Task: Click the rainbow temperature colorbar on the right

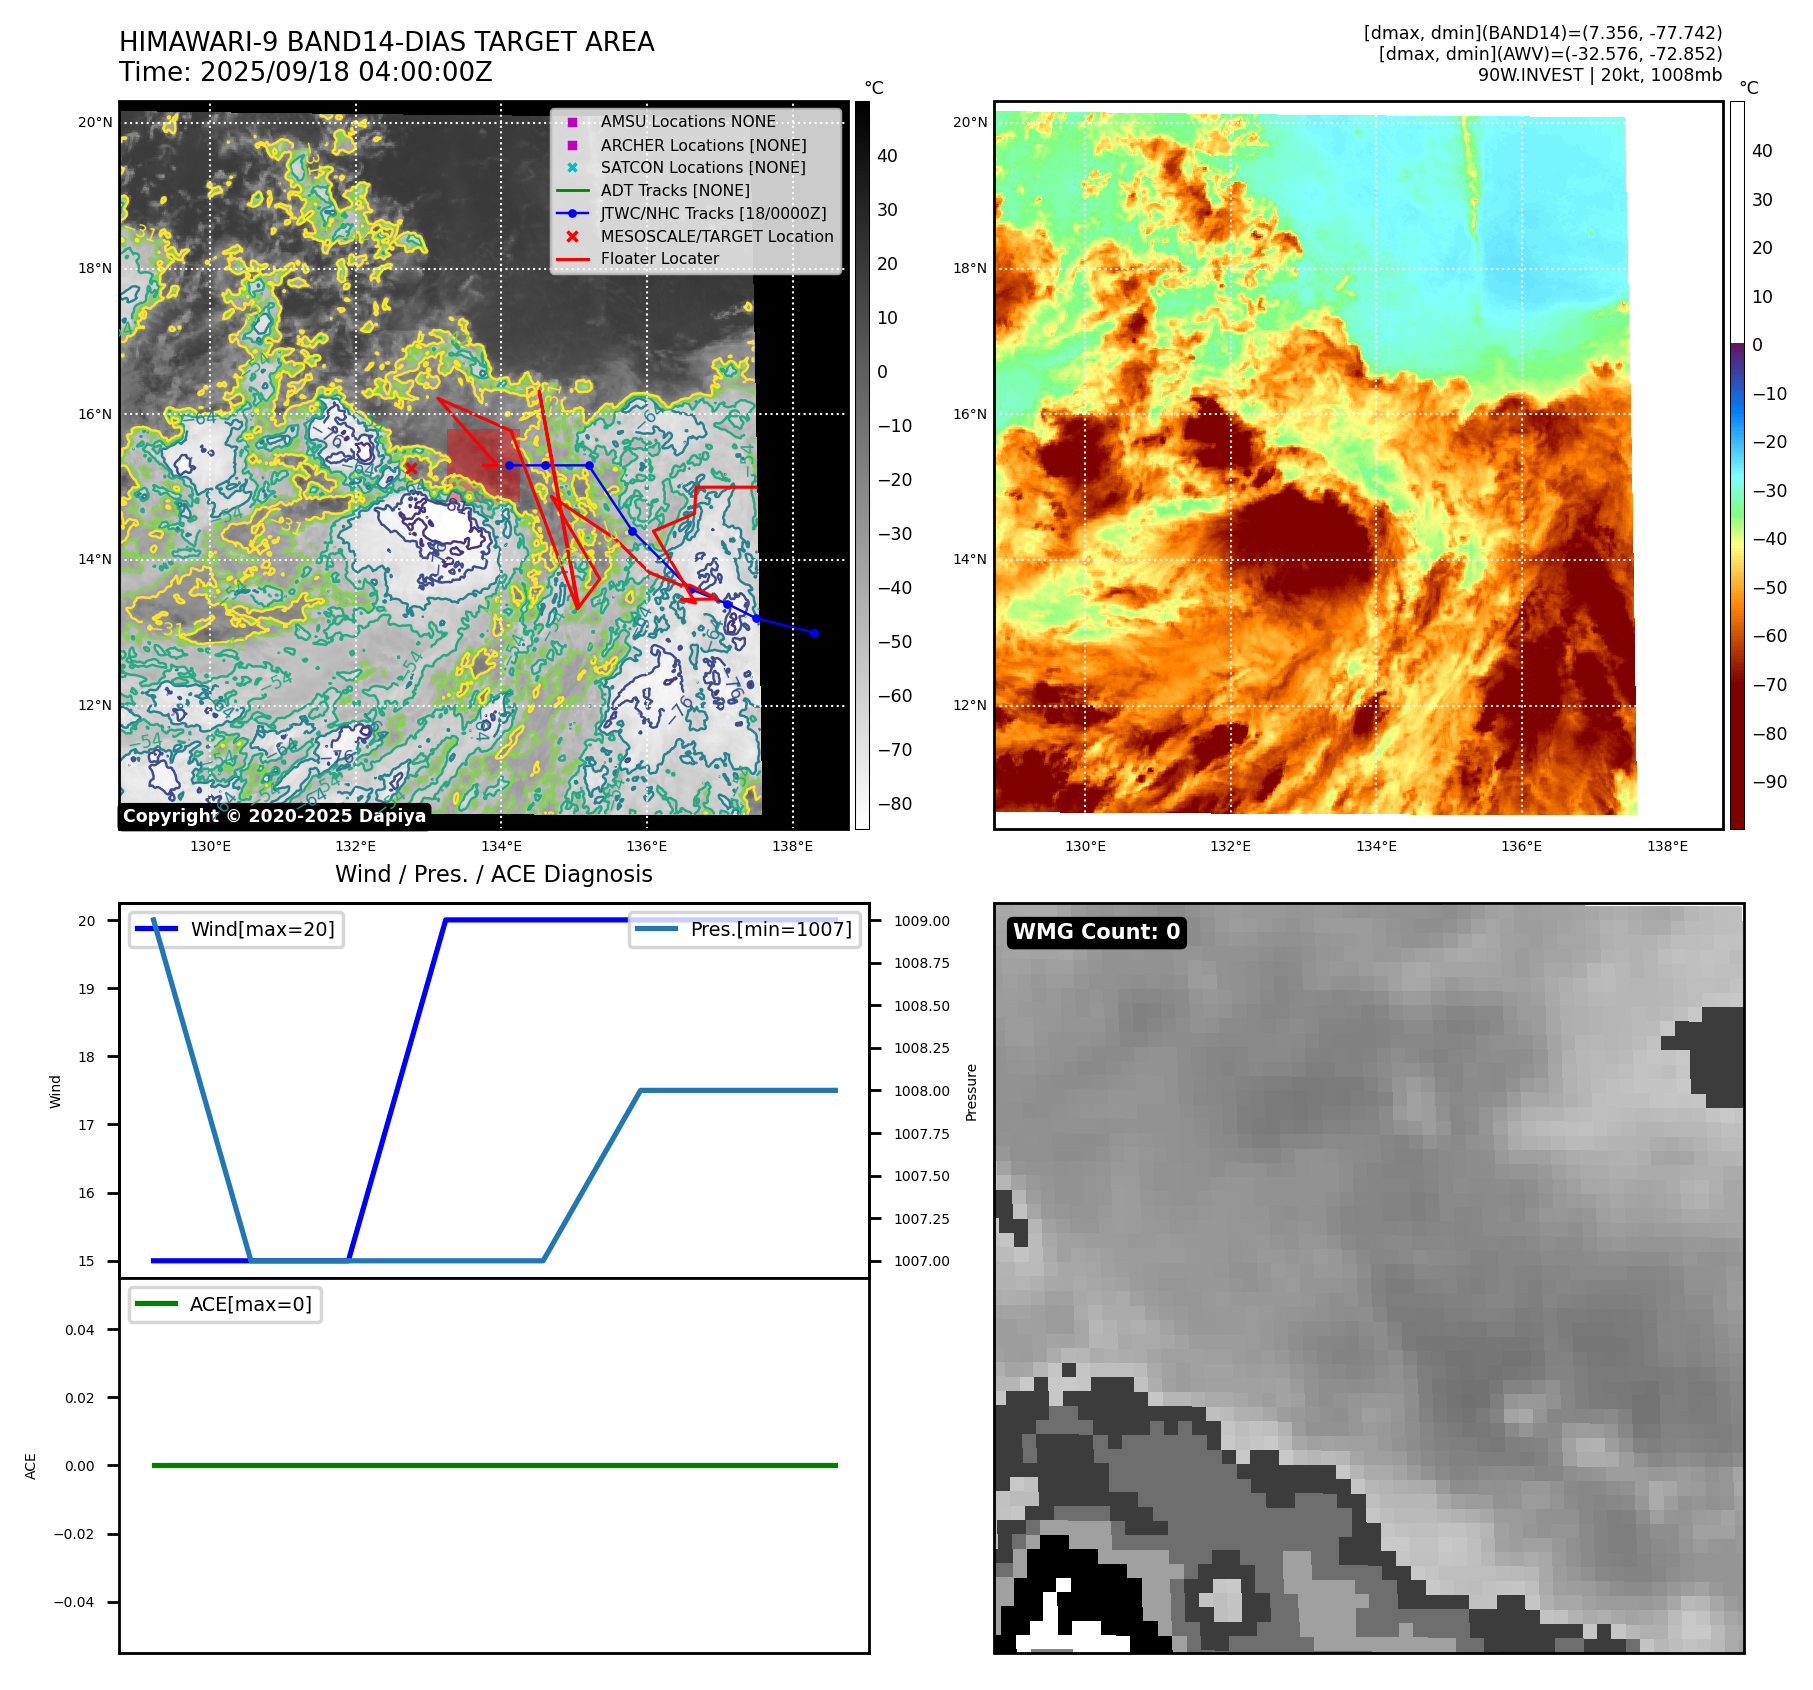Action: (x=1737, y=465)
